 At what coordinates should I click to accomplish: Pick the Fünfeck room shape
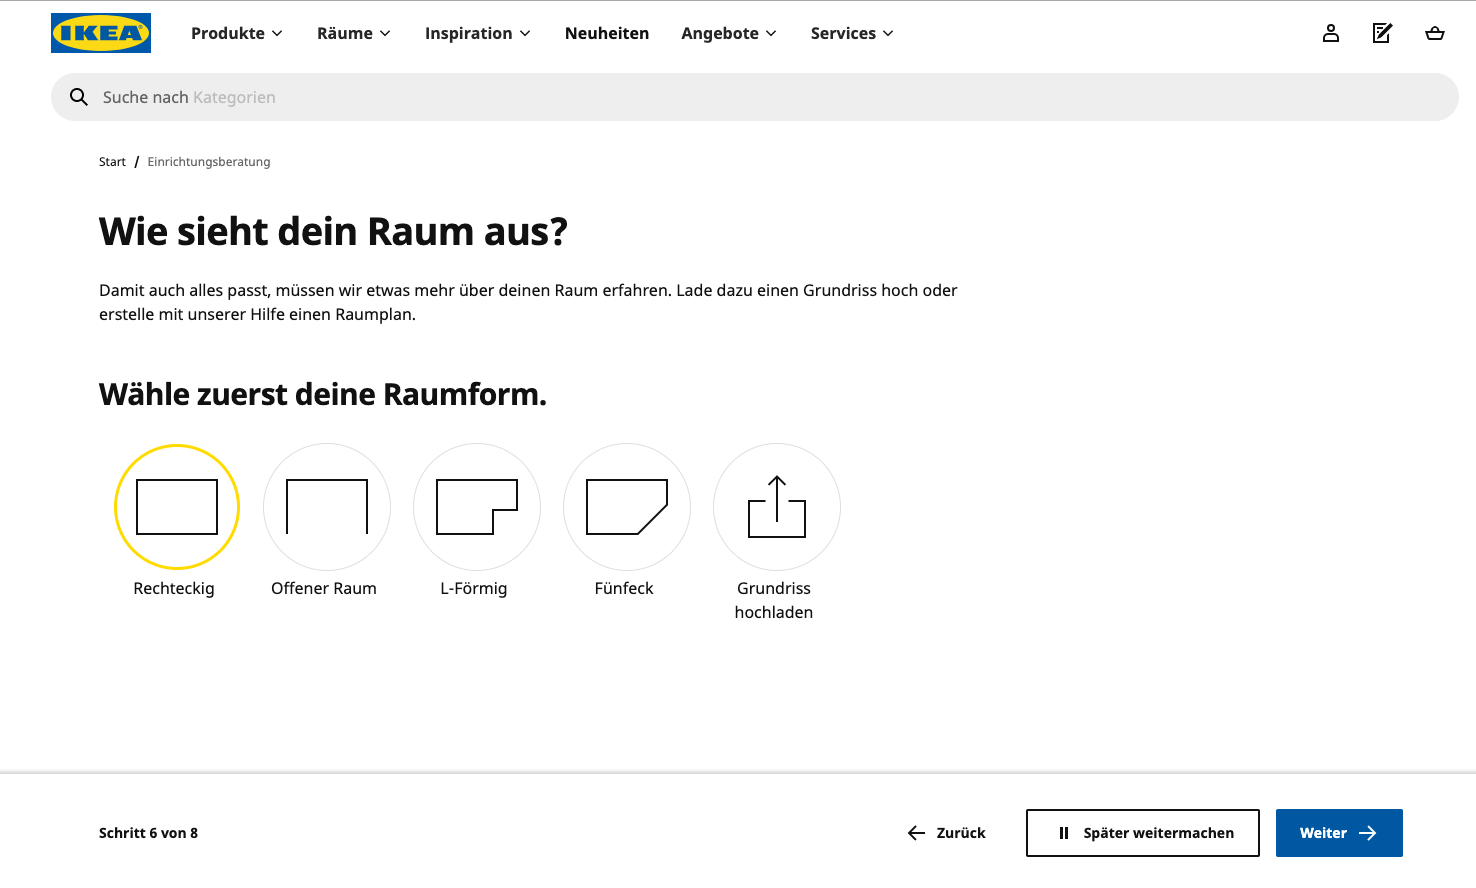point(627,507)
